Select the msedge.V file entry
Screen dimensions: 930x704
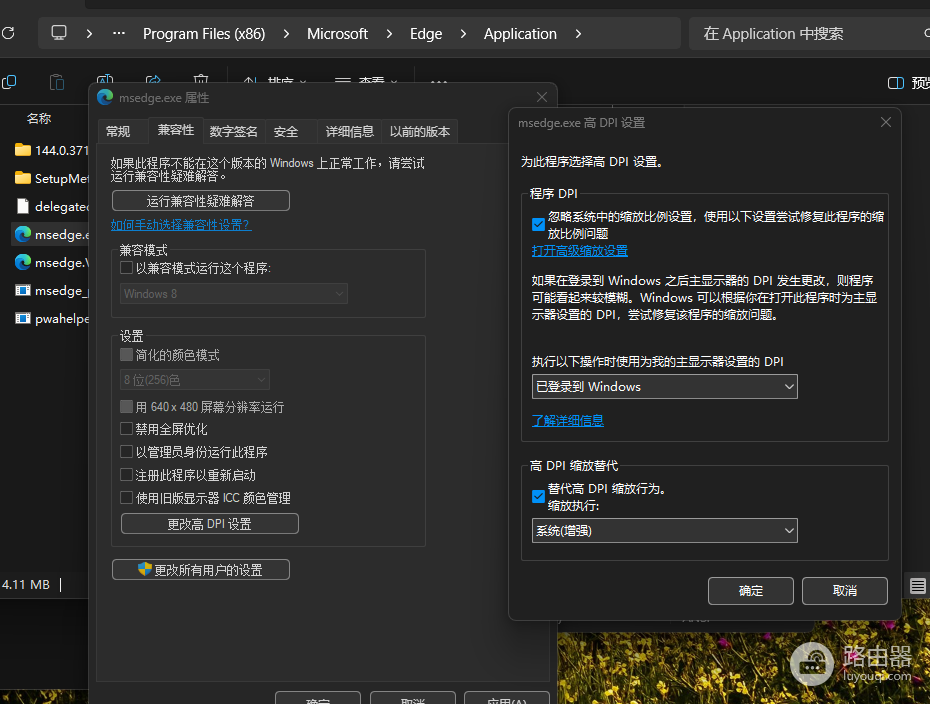tap(52, 262)
